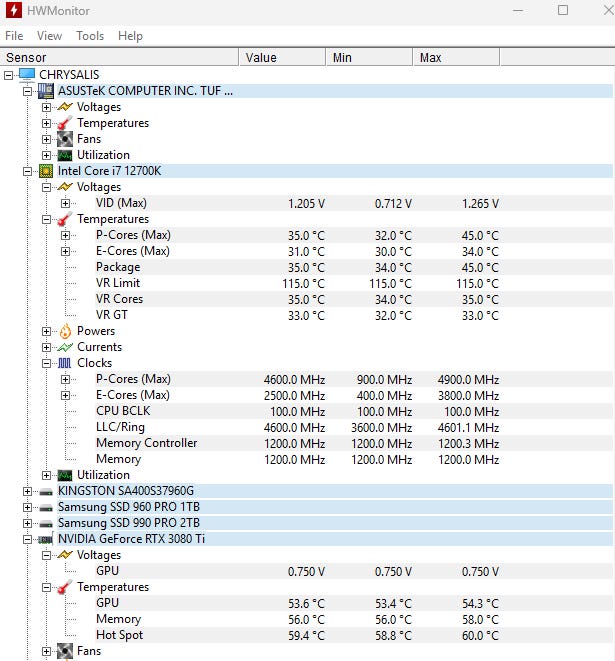Collapse the GPU Temperatures node
This screenshot has height=661, width=615.
[46, 588]
